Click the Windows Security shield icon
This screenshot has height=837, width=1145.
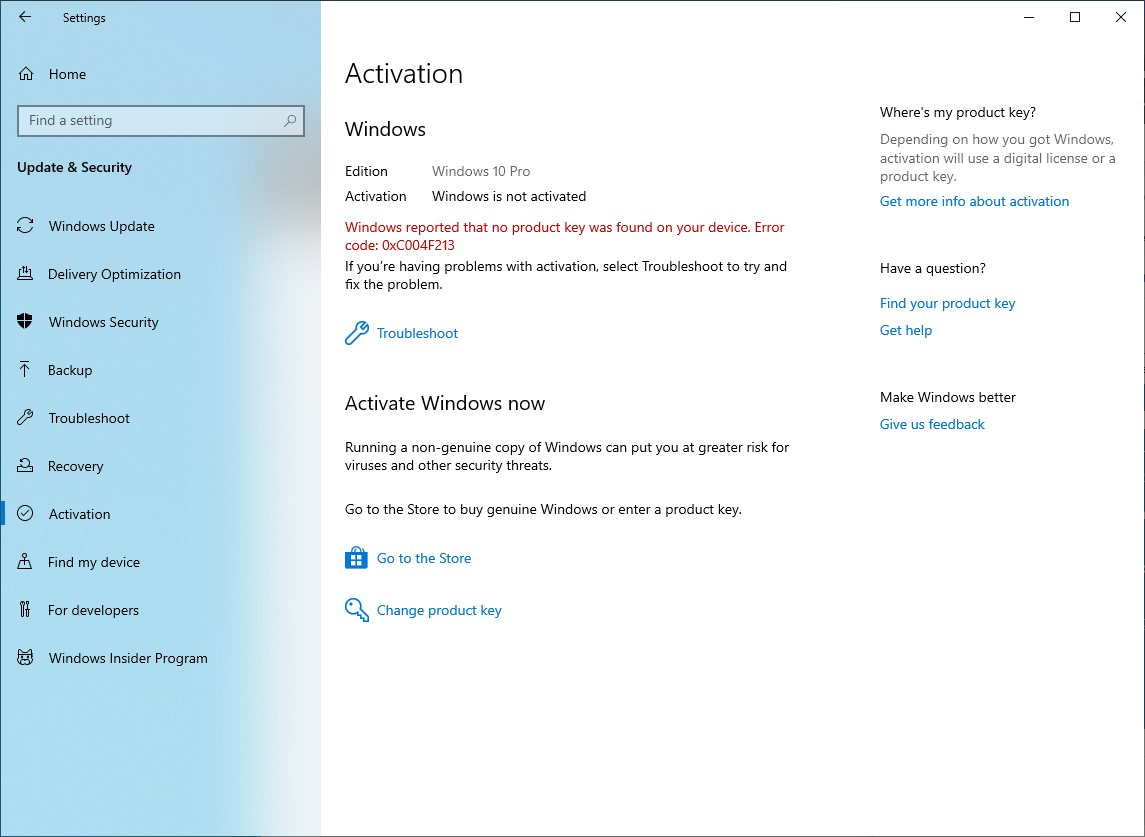point(25,321)
